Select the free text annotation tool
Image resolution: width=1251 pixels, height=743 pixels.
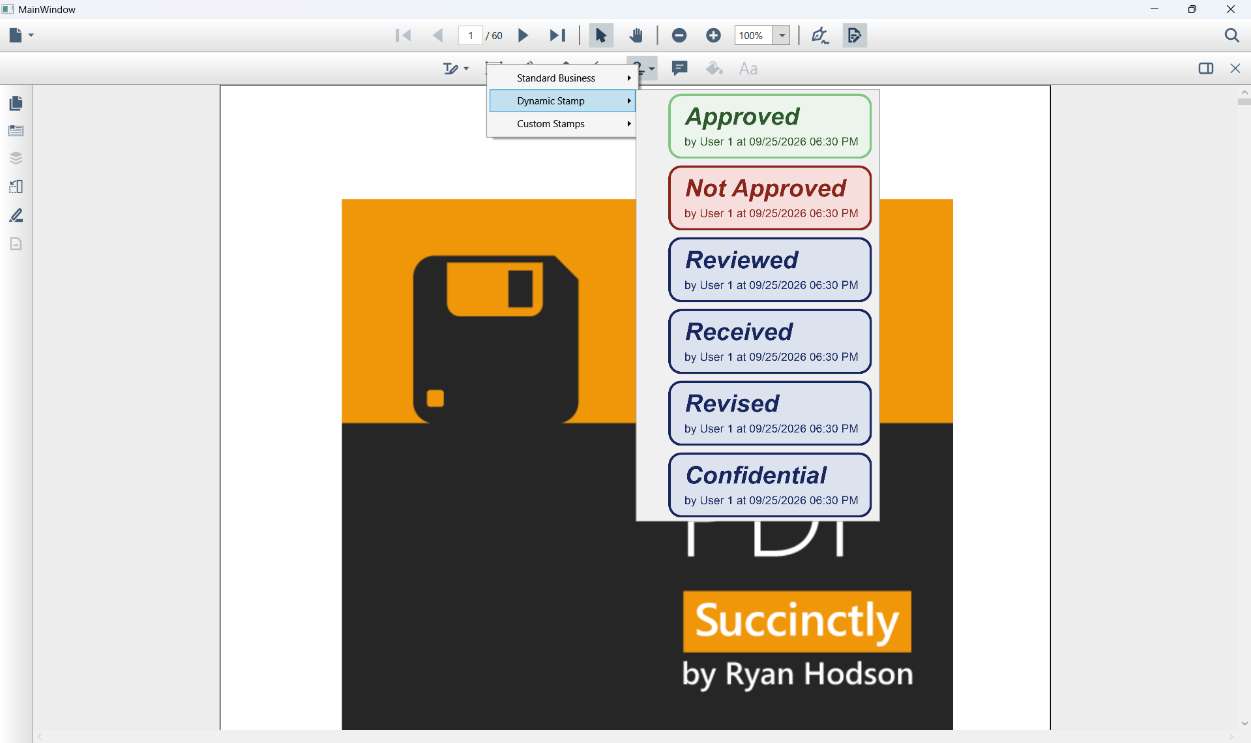[451, 68]
